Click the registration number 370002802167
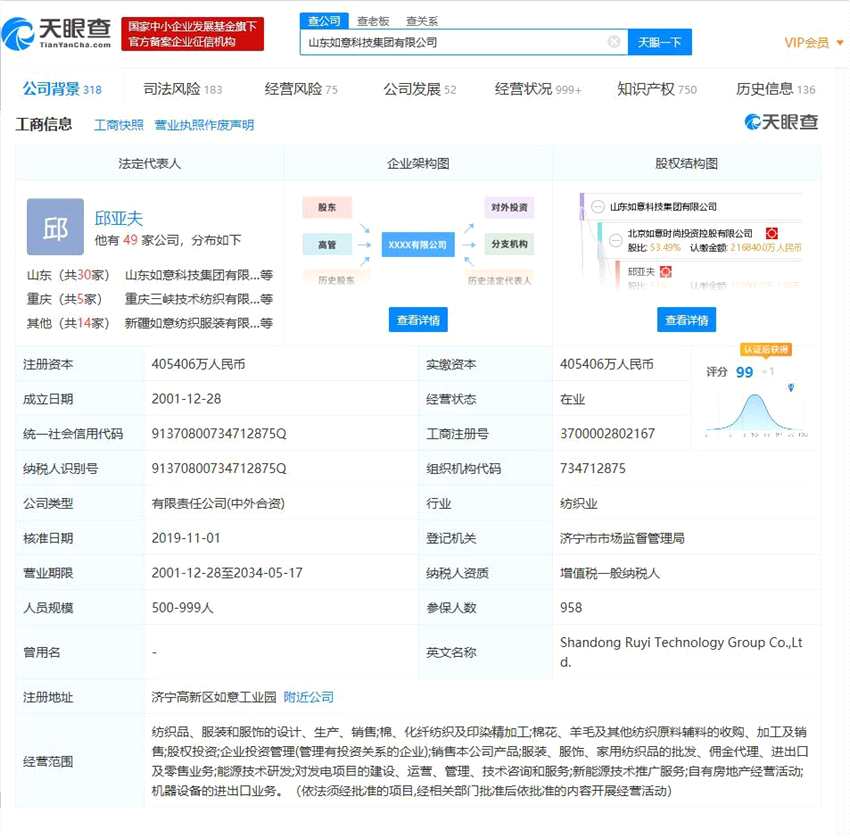The width and height of the screenshot is (850, 838). point(607,434)
